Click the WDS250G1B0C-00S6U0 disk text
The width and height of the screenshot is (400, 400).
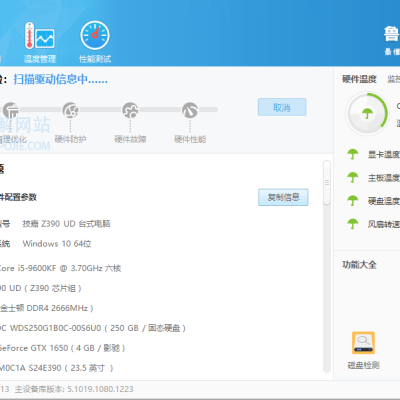93,328
